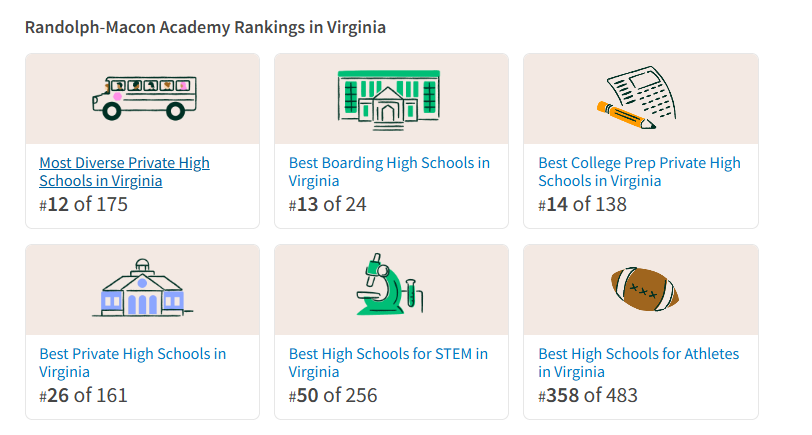The height and width of the screenshot is (435, 812).
Task: Open Most Diverse Private High Schools link
Action: [124, 172]
